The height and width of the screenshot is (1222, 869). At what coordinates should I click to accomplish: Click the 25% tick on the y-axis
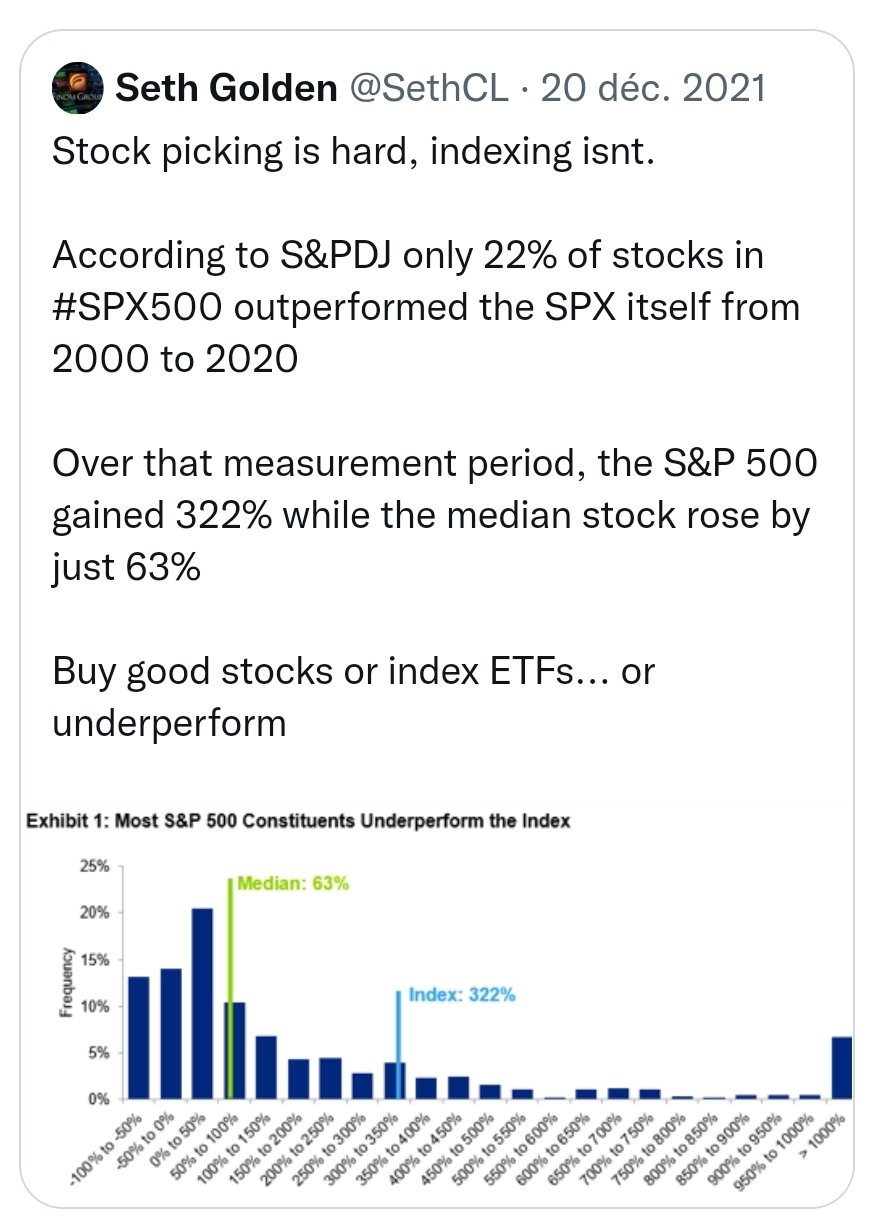click(96, 866)
